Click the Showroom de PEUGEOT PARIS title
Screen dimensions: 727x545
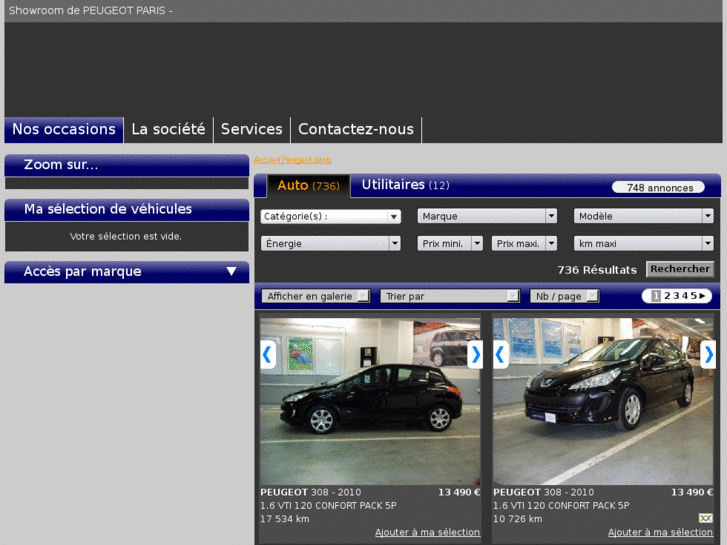click(x=91, y=11)
